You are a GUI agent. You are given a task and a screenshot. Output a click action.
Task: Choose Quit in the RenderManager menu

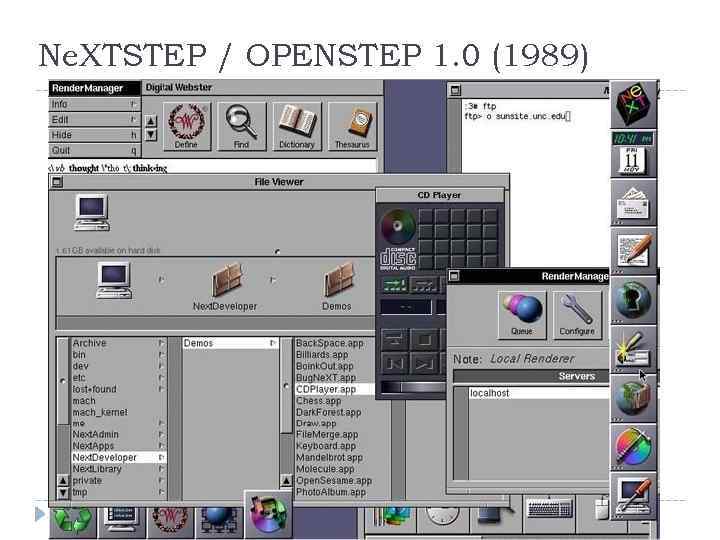[94, 150]
